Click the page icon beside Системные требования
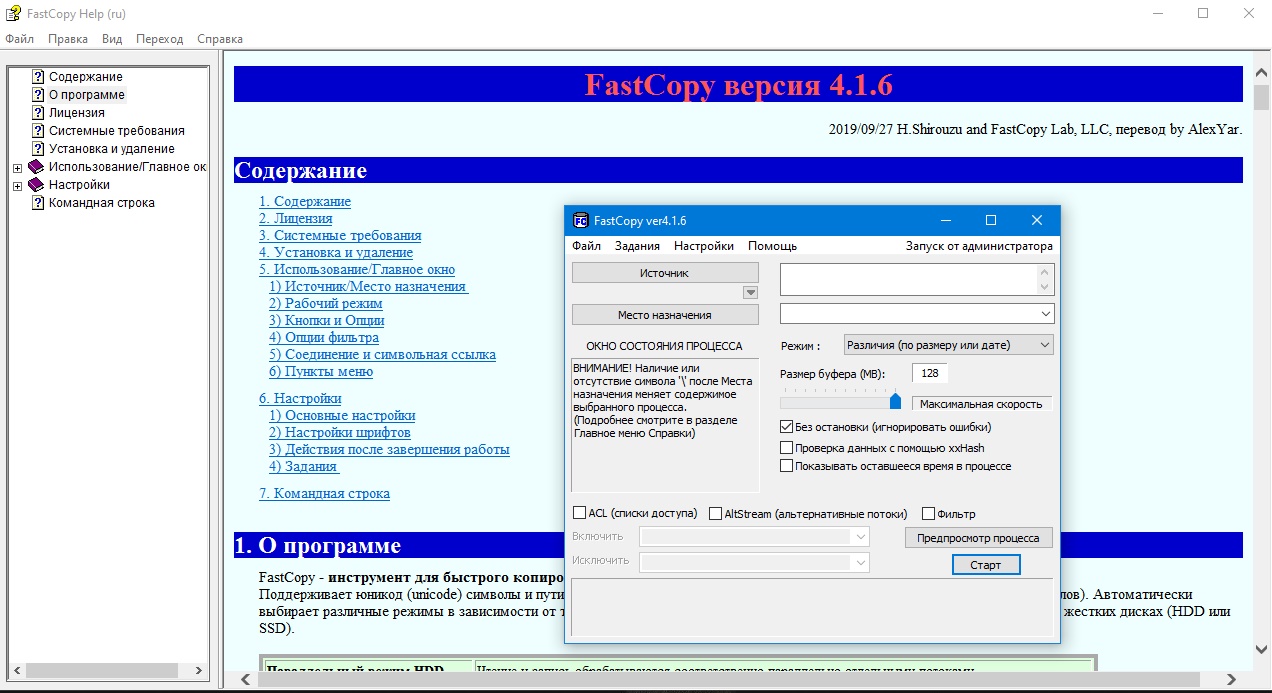Image resolution: width=1272 pixels, height=693 pixels. tap(38, 131)
